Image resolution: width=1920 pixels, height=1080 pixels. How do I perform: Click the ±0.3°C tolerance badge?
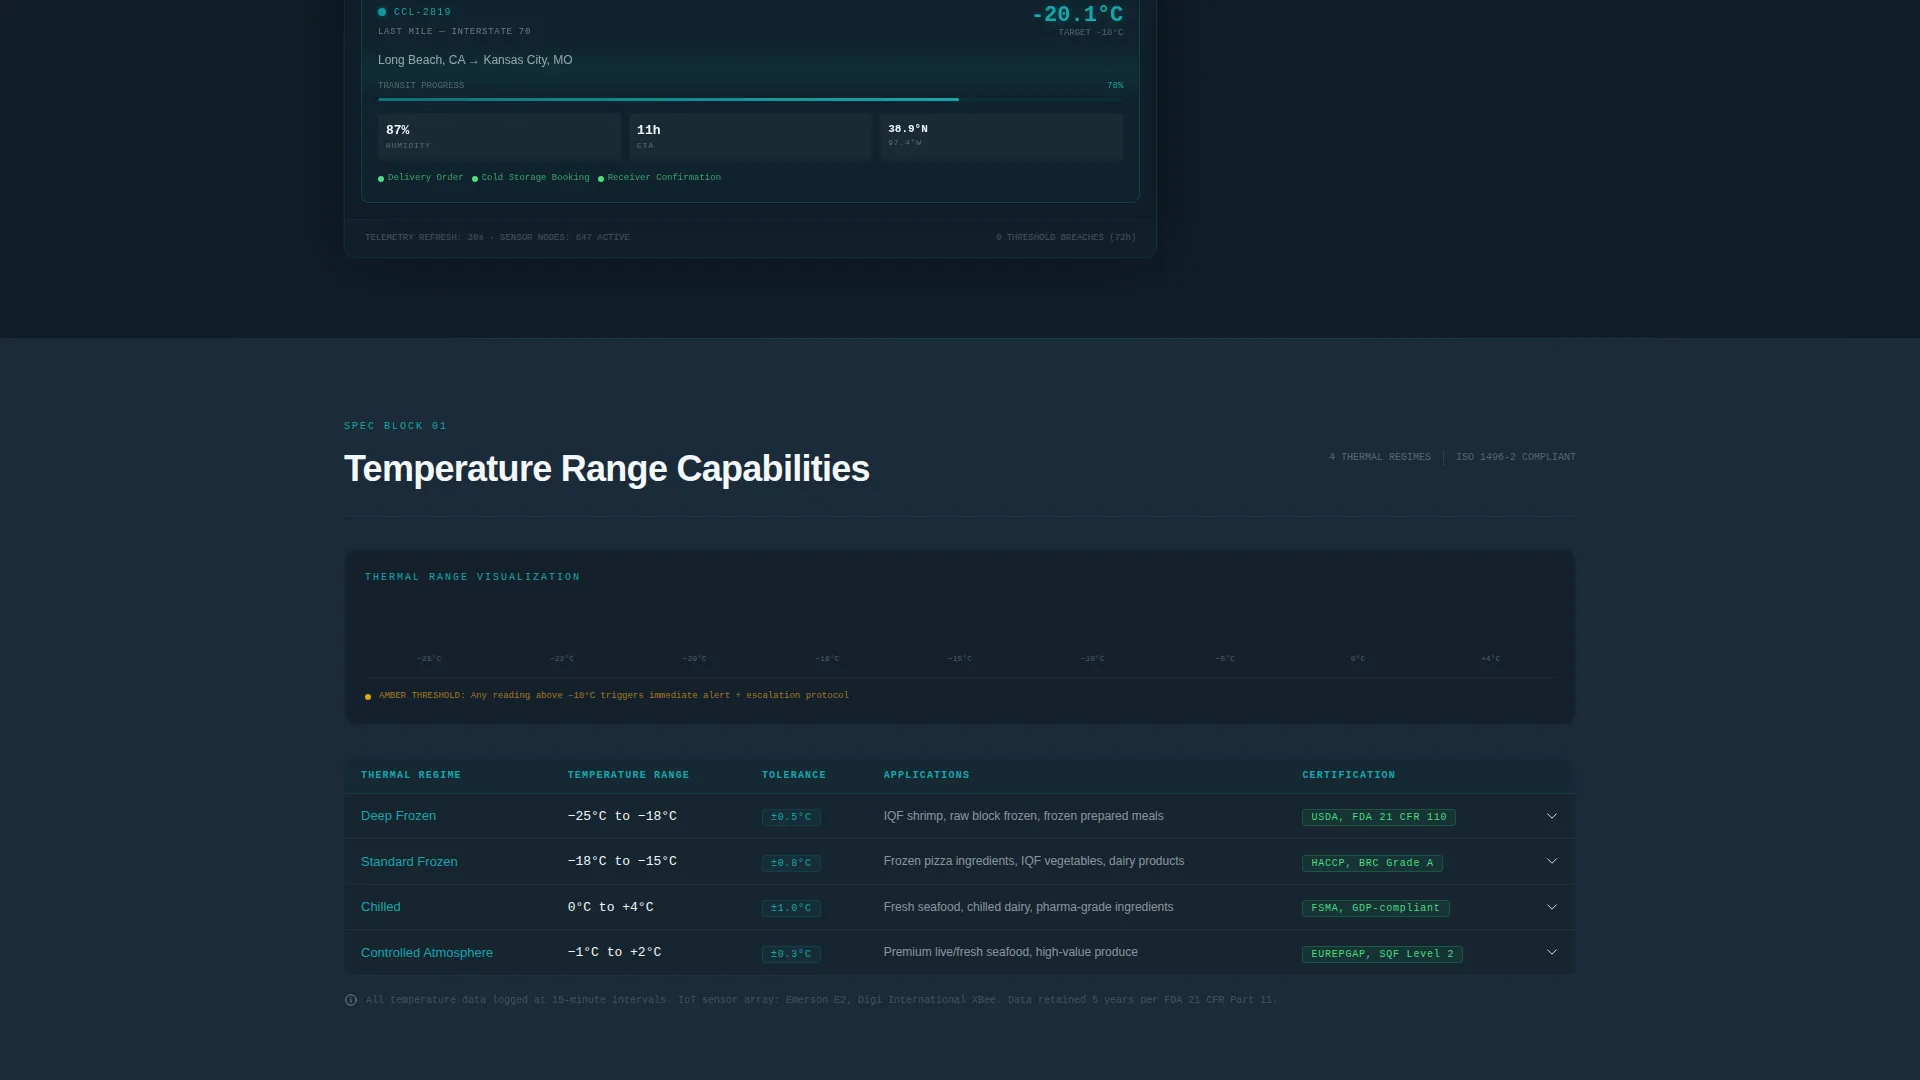[x=791, y=954]
